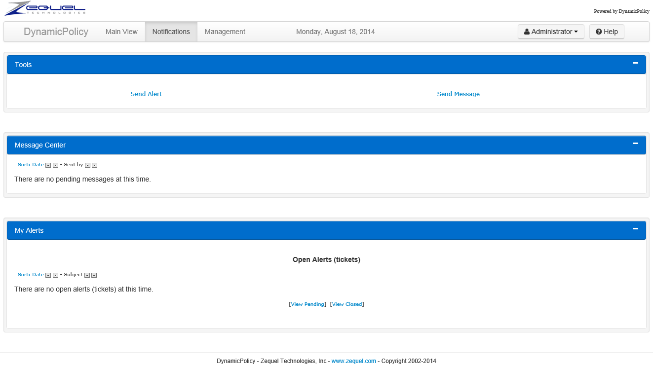The height and width of the screenshot is (366, 653).
Task: Click second Date sort arrow in Message Center
Action: point(55,165)
